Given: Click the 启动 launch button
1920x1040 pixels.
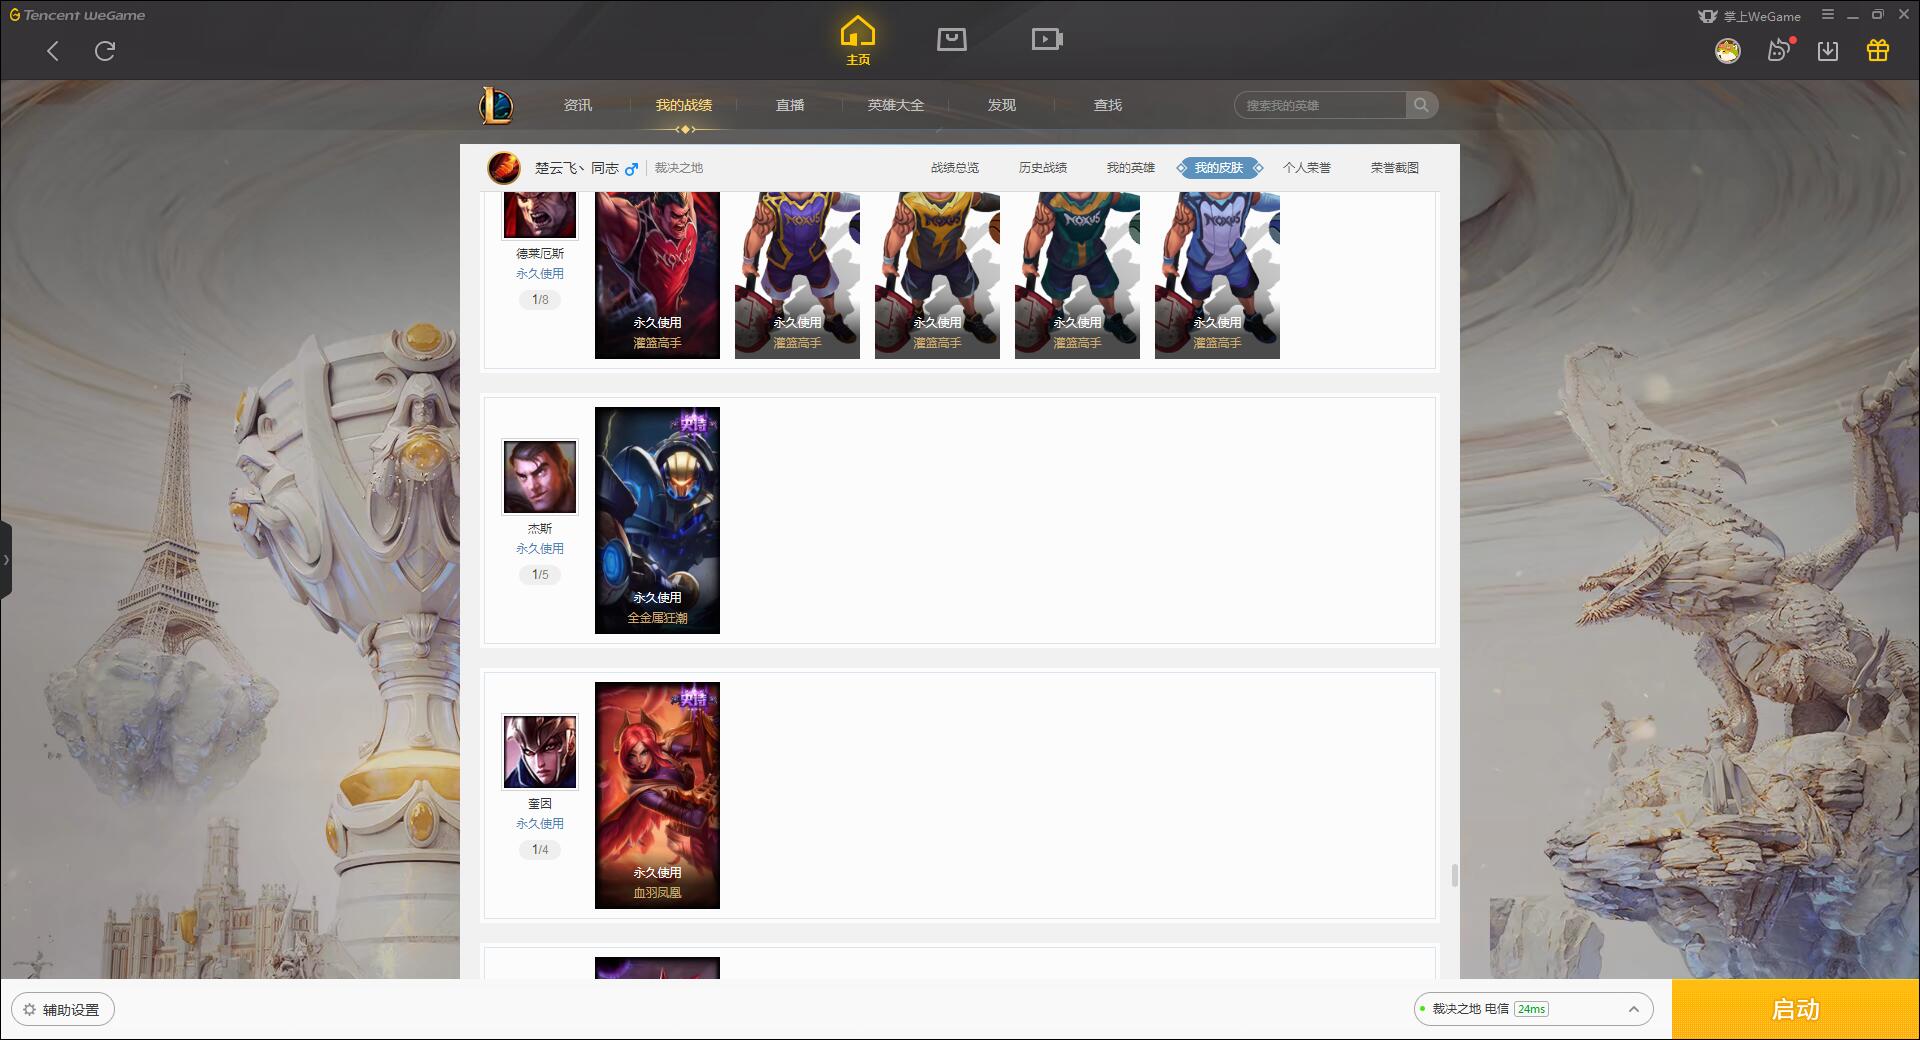Looking at the screenshot, I should pos(1796,1009).
